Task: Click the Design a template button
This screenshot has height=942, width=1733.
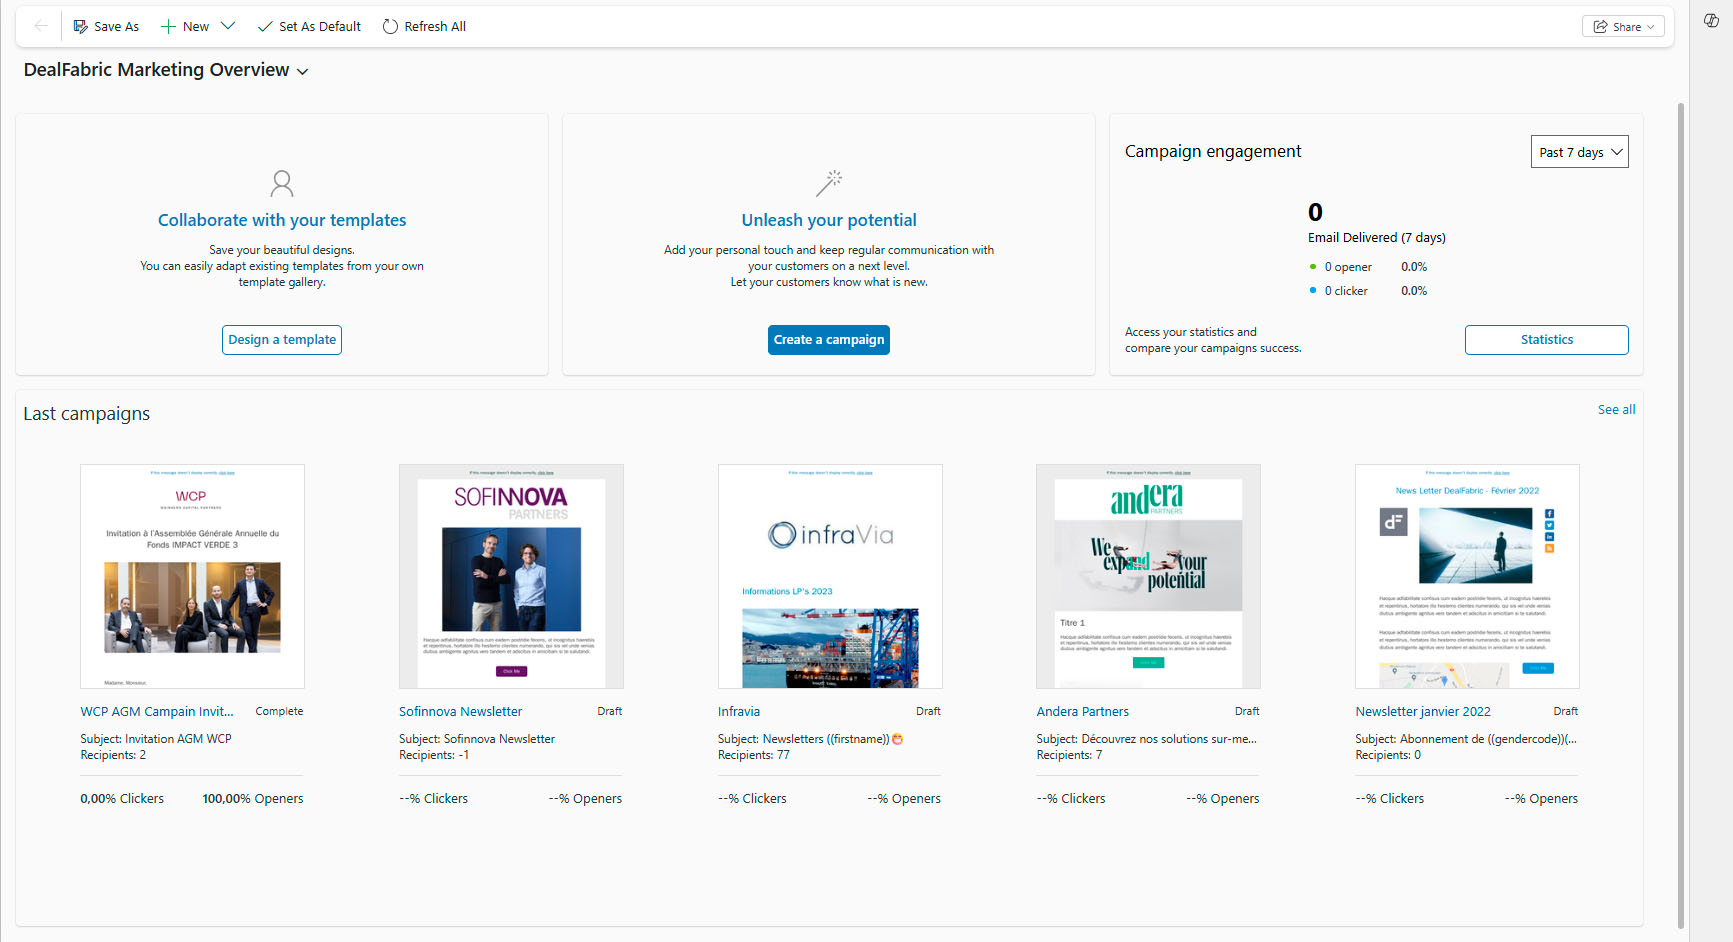Action: coord(282,340)
